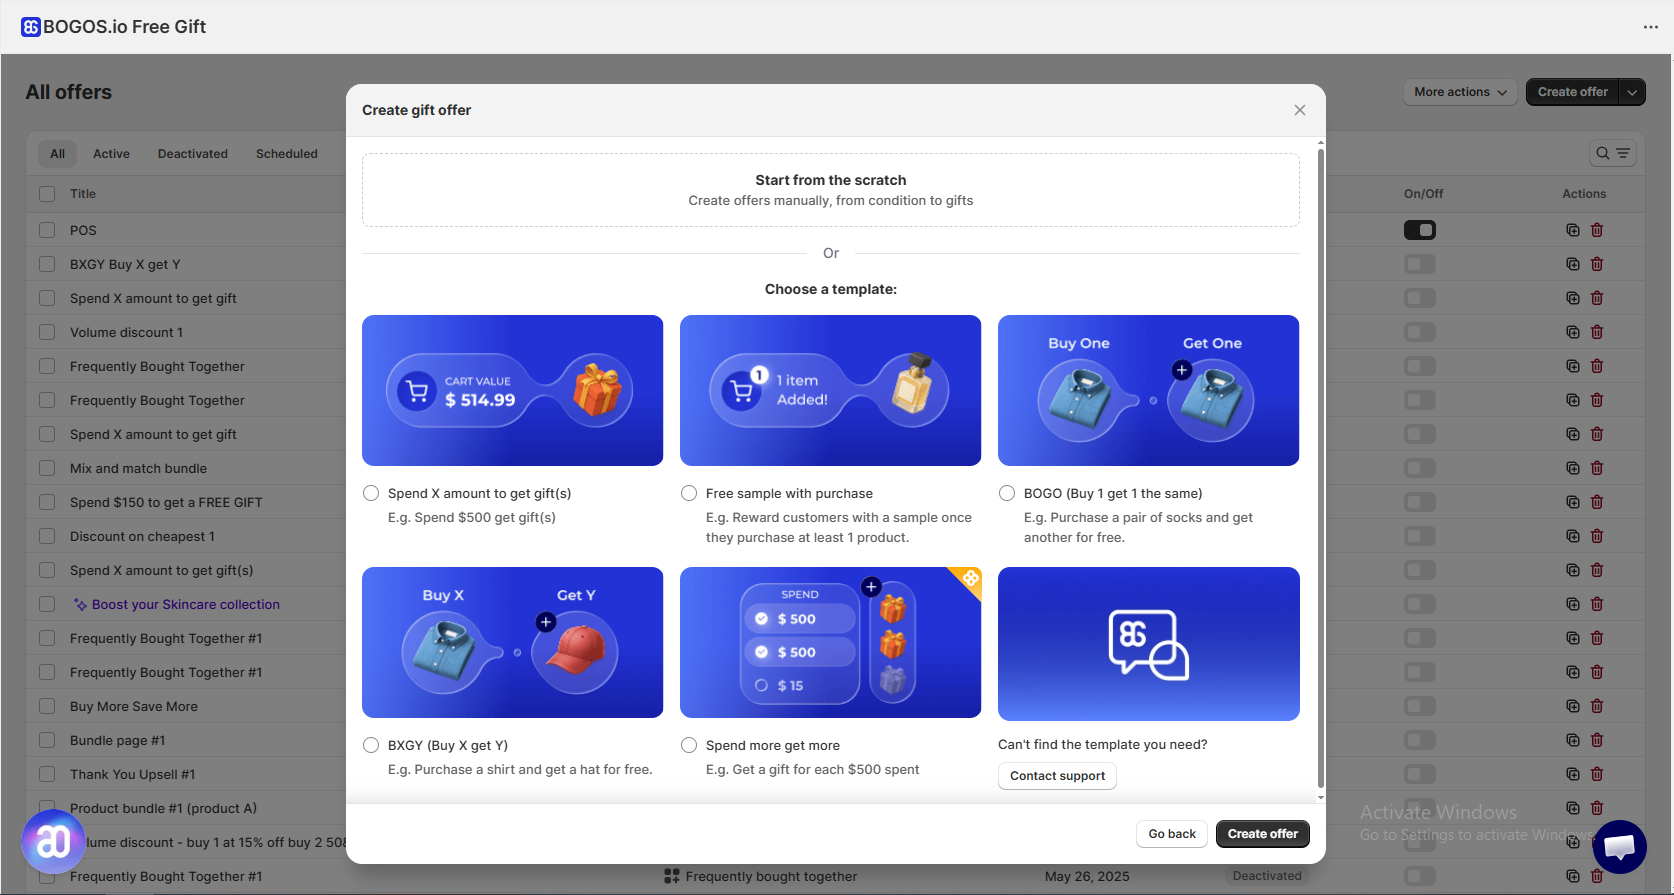Click the Contact support button
1674x895 pixels.
coord(1057,776)
